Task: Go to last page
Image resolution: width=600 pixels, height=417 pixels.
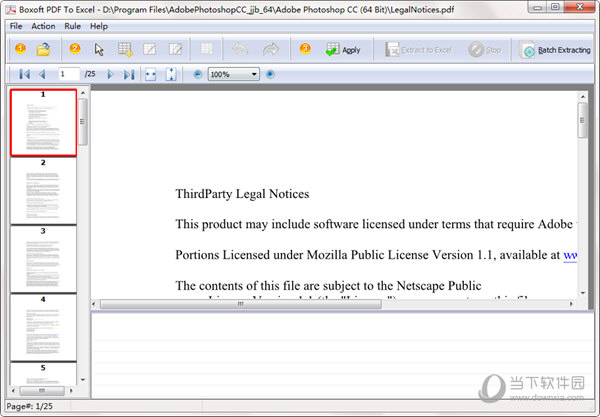Action: click(x=129, y=74)
